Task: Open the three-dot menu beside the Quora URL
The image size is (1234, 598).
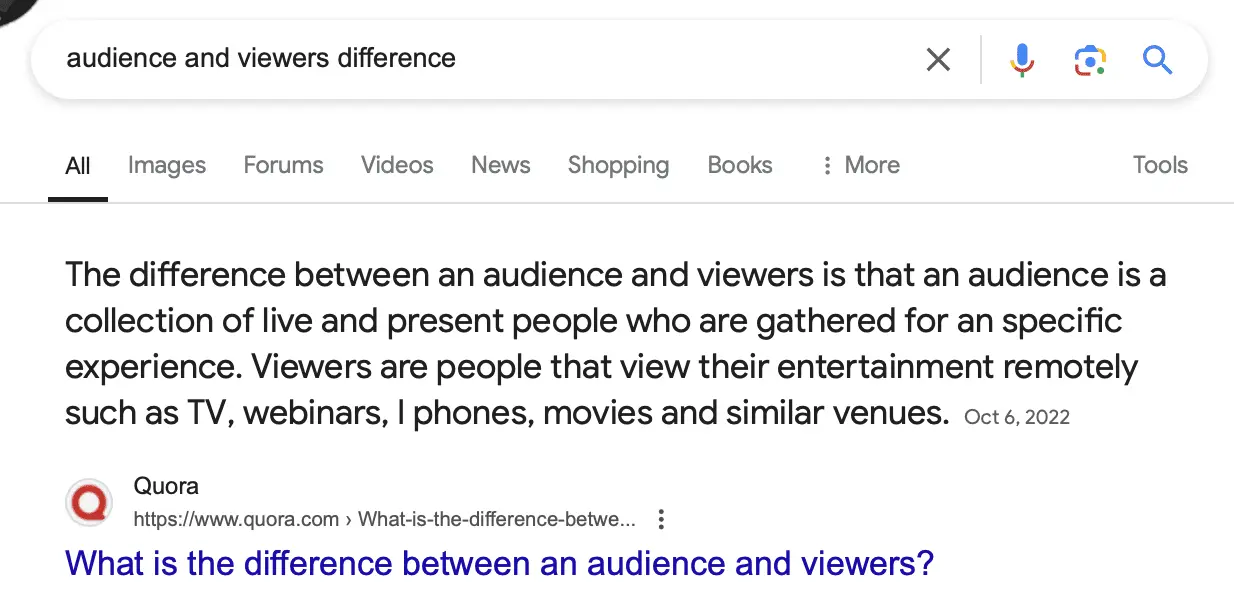Action: [x=660, y=519]
